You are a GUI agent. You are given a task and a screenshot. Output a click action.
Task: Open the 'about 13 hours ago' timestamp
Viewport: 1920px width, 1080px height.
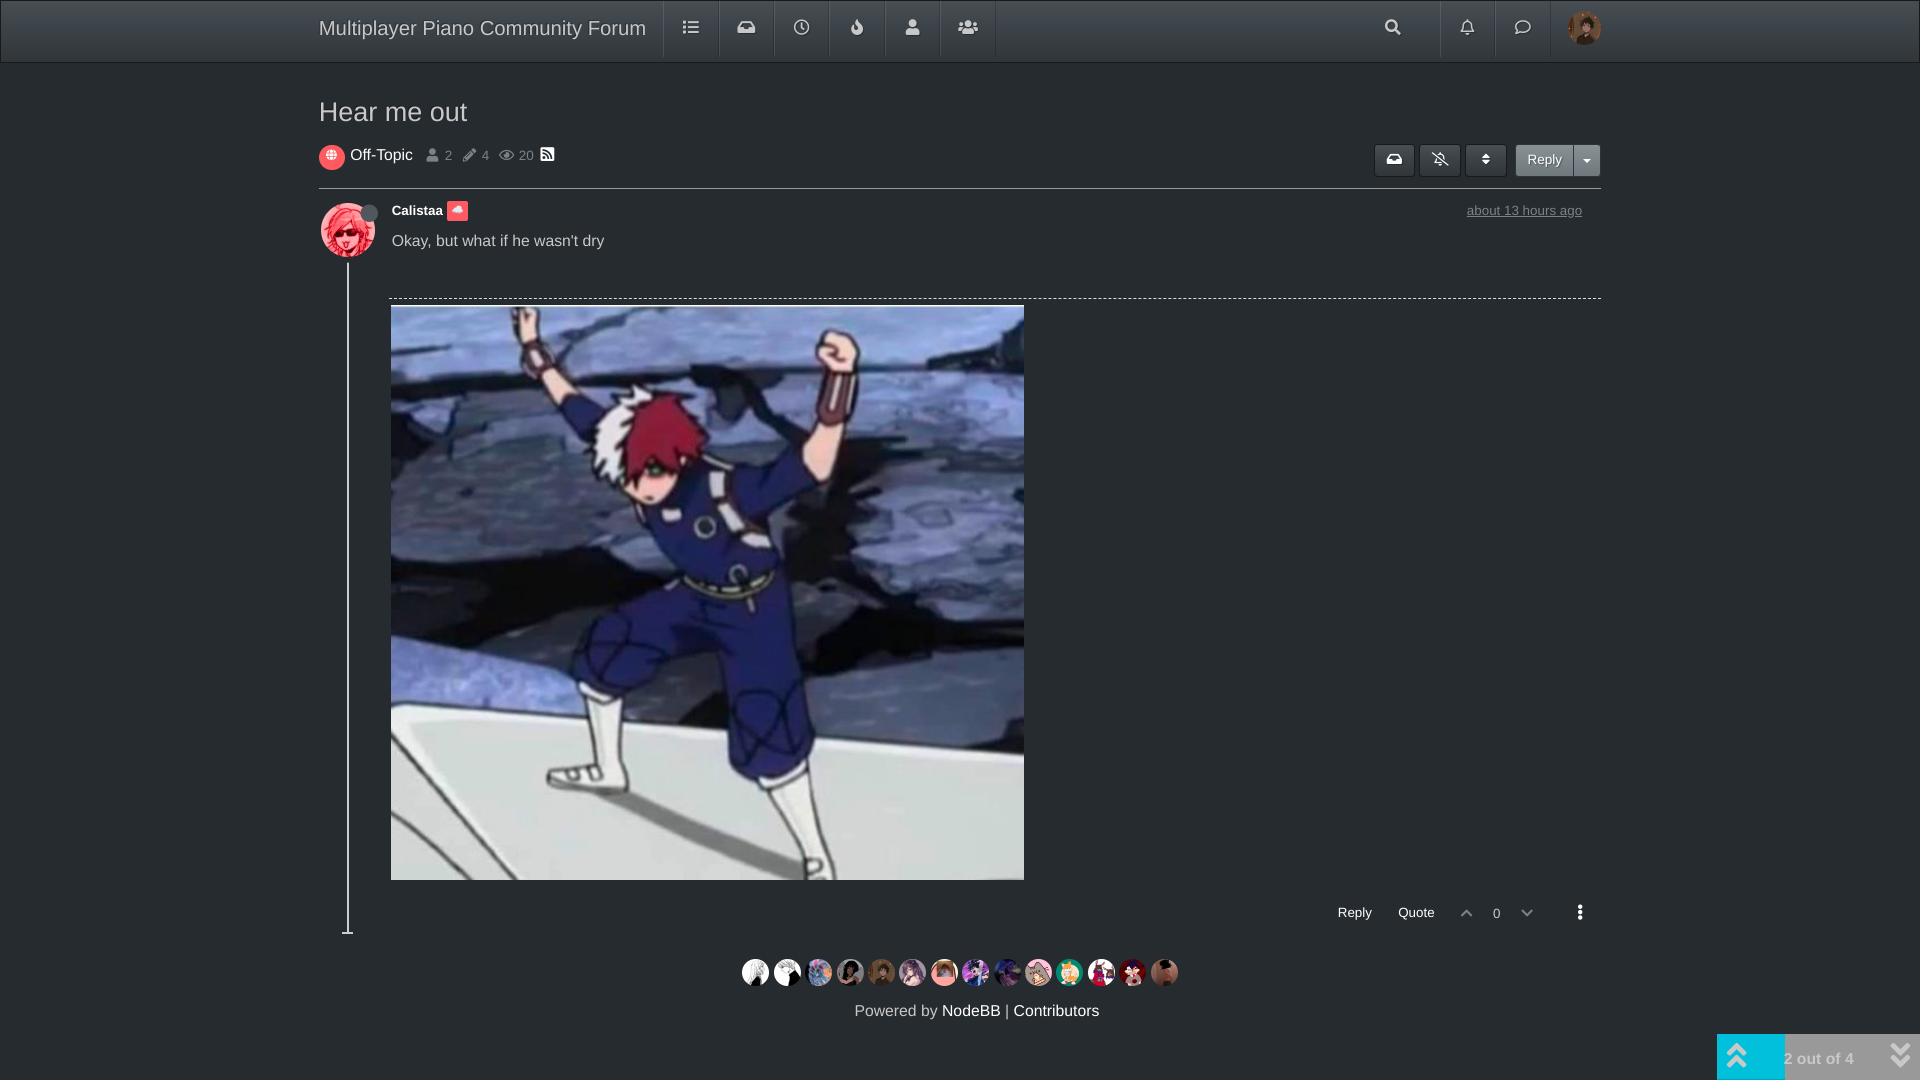click(1524, 211)
